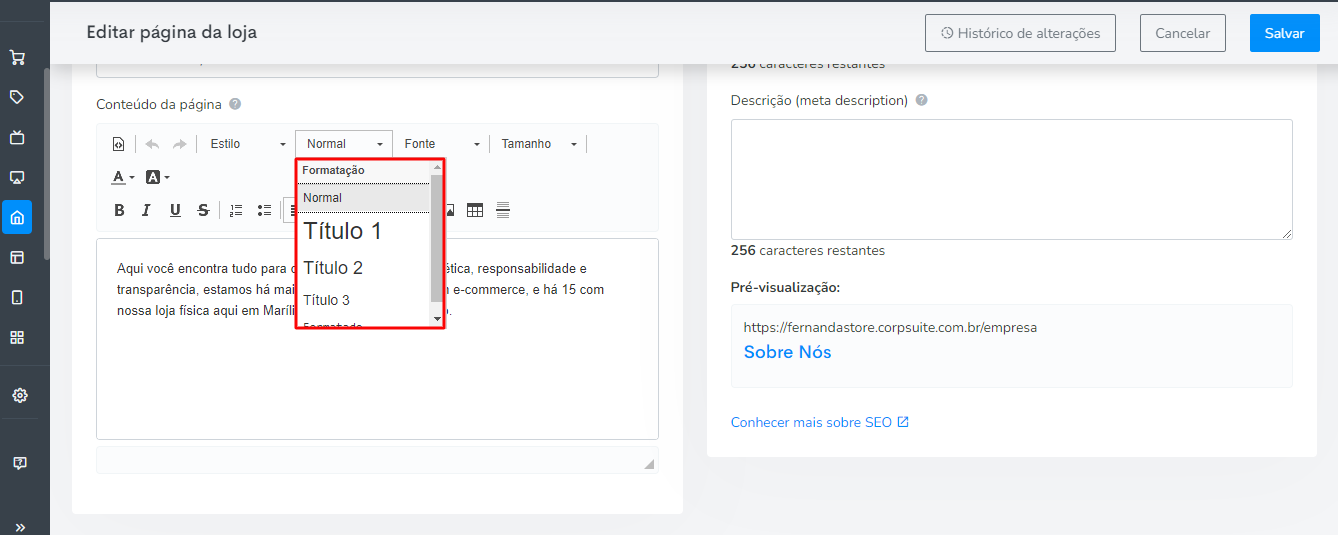Viewport: 1338px width, 535px height.
Task: Open Histórico de alterações
Action: (1020, 33)
